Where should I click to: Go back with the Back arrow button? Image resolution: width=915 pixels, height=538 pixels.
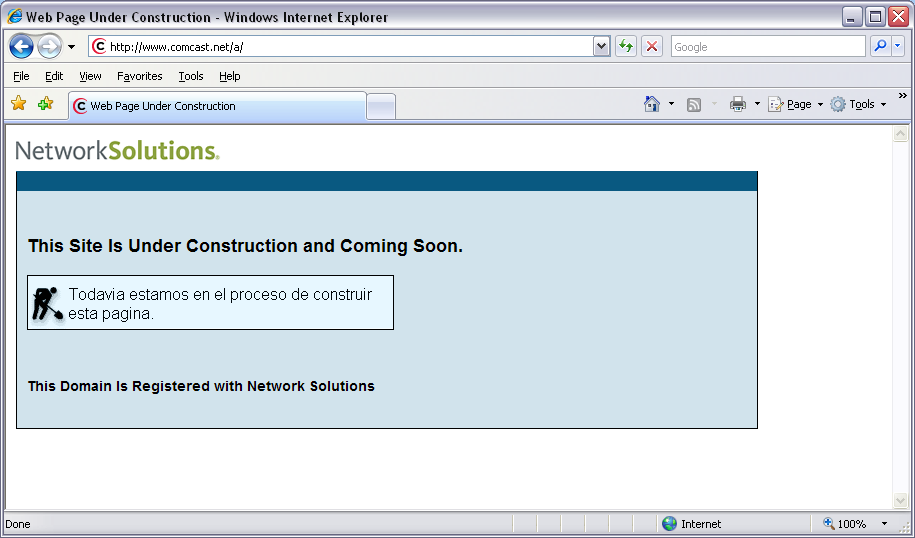(22, 47)
